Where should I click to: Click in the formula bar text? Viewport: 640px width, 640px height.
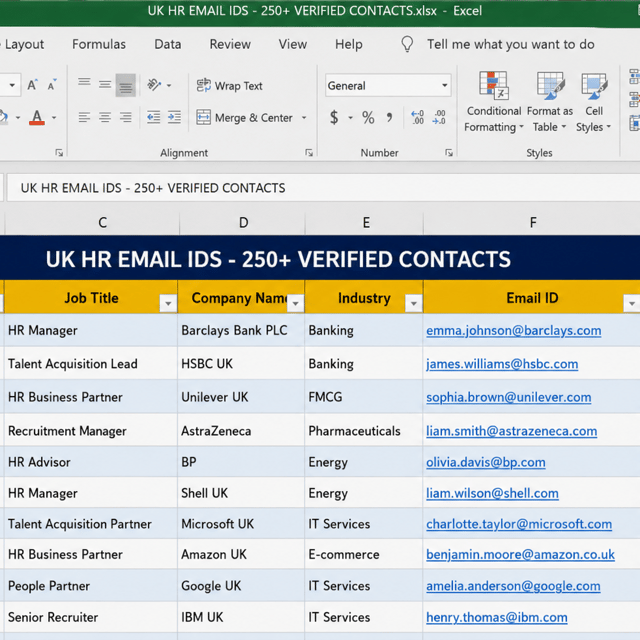tap(153, 188)
